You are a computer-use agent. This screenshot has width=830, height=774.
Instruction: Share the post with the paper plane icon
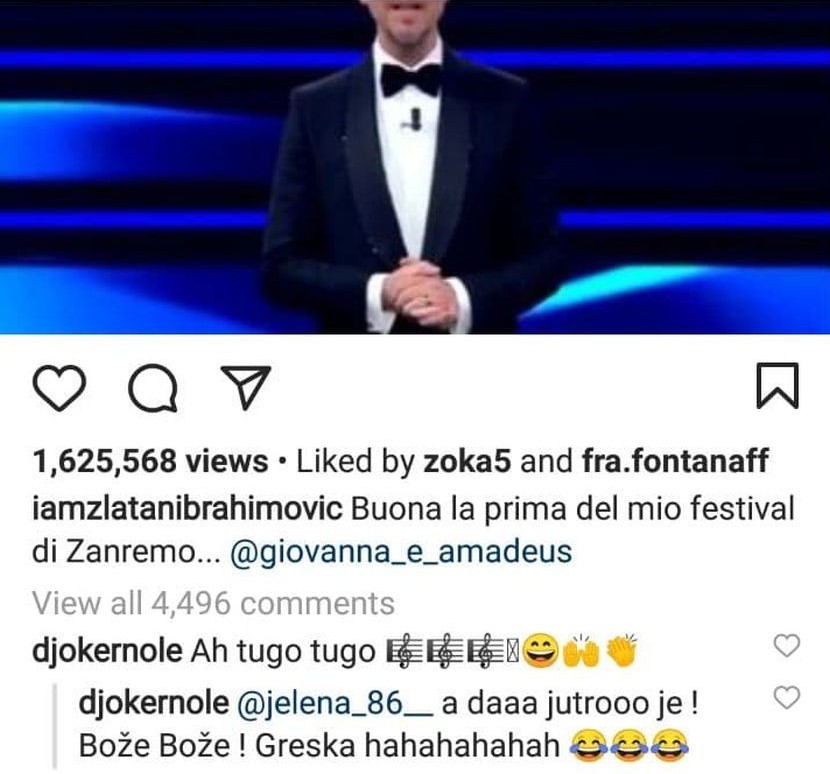(246, 387)
